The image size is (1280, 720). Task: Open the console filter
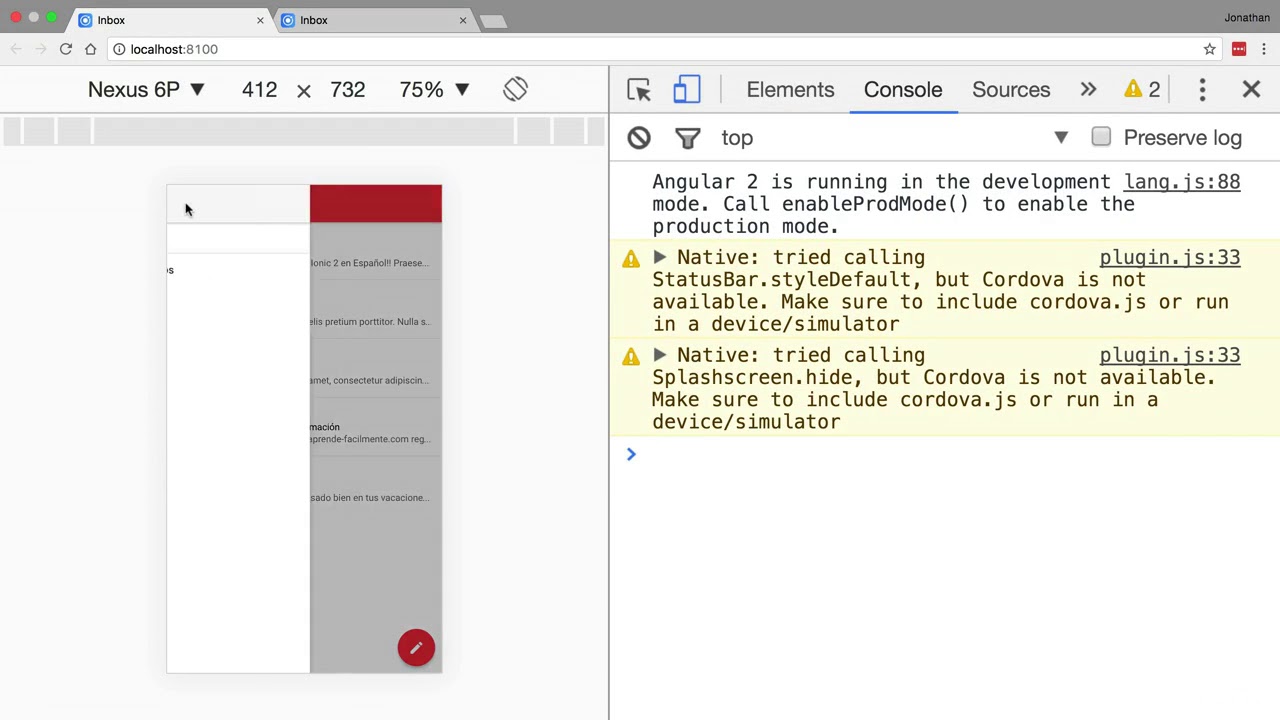click(687, 138)
